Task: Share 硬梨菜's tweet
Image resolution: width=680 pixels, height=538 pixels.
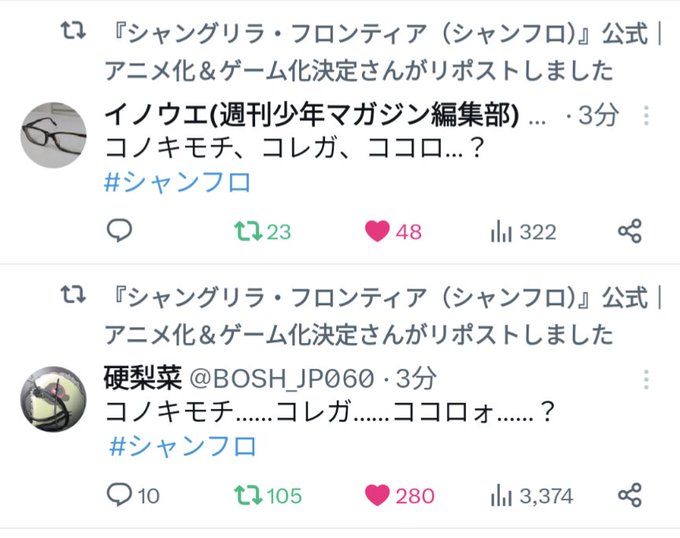Action: tap(629, 495)
